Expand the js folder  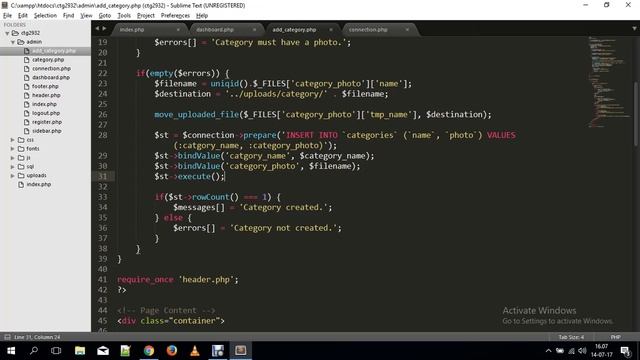13,158
